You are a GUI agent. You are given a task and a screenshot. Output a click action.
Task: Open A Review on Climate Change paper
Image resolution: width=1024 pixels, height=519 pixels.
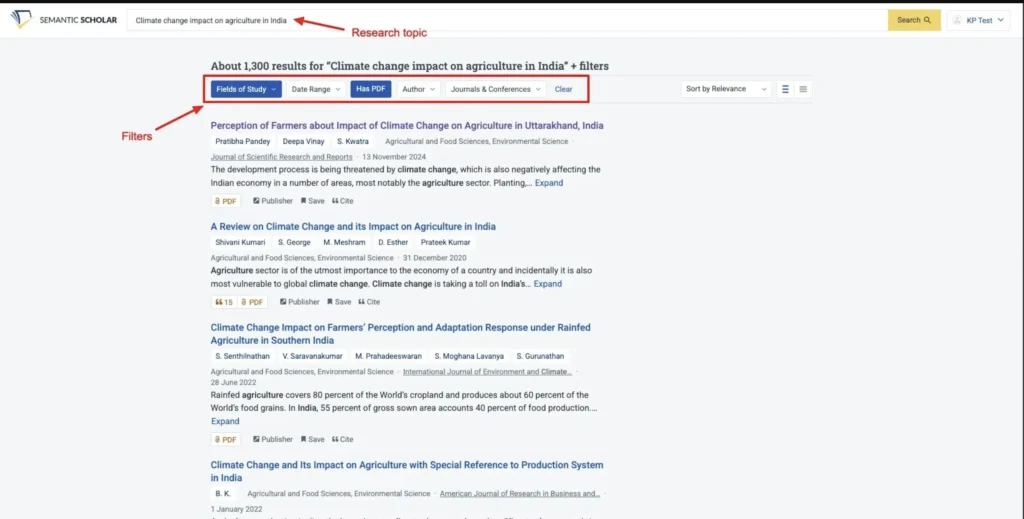[x=353, y=227]
